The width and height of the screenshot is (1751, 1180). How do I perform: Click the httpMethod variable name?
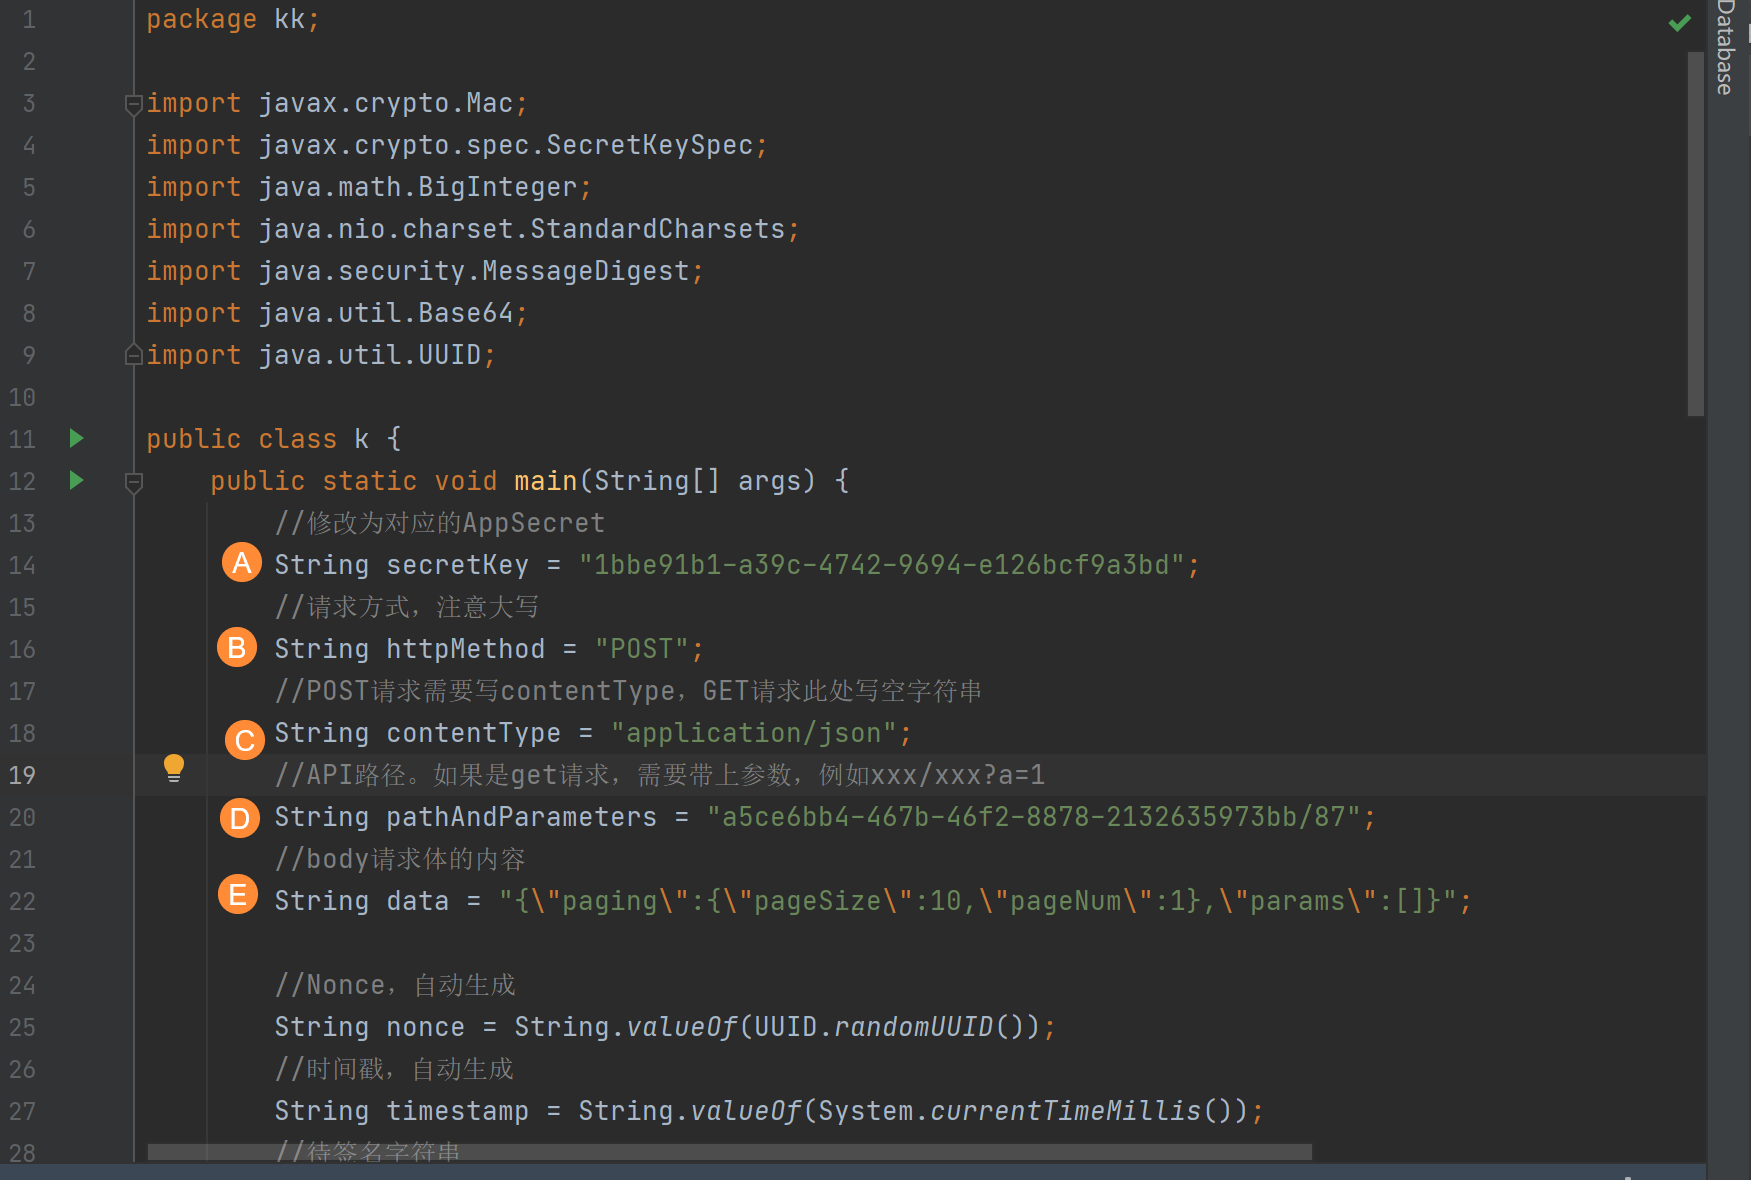[x=465, y=649]
